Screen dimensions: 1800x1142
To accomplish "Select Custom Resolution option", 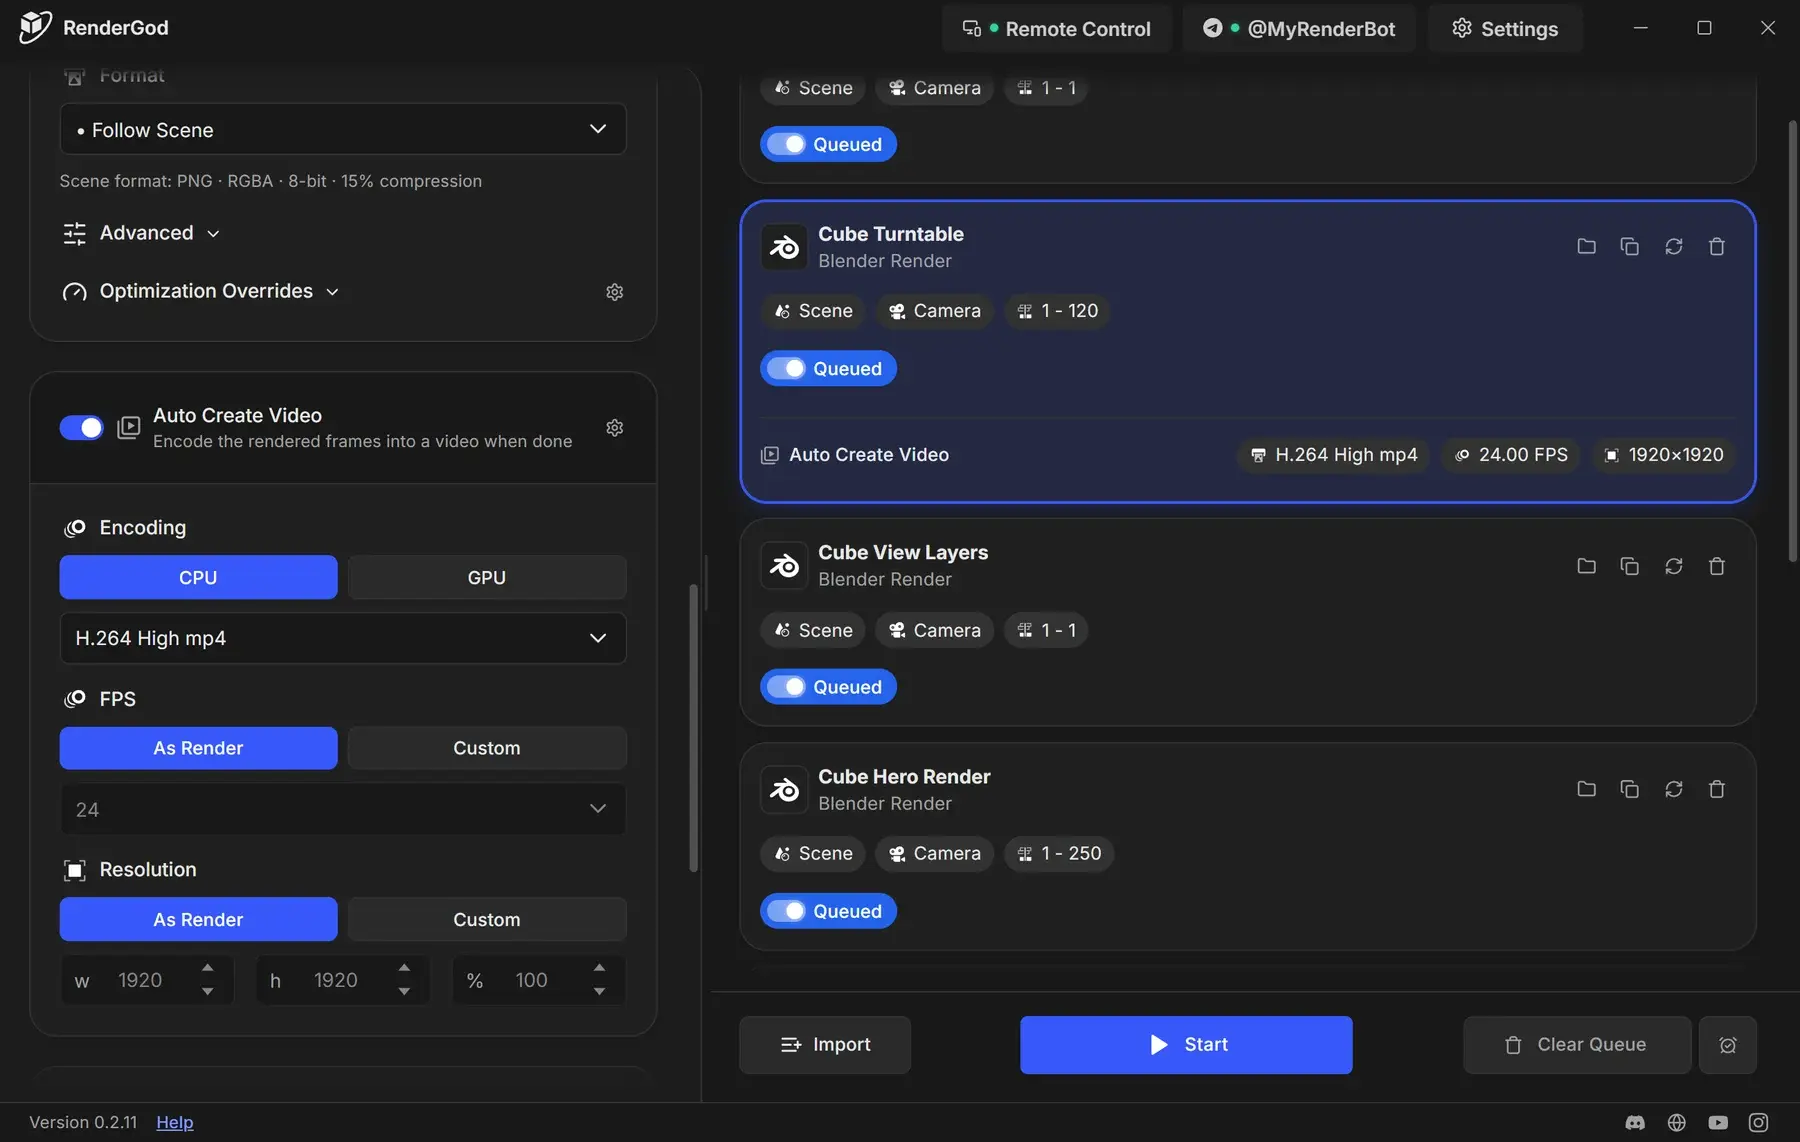I will click(487, 919).
